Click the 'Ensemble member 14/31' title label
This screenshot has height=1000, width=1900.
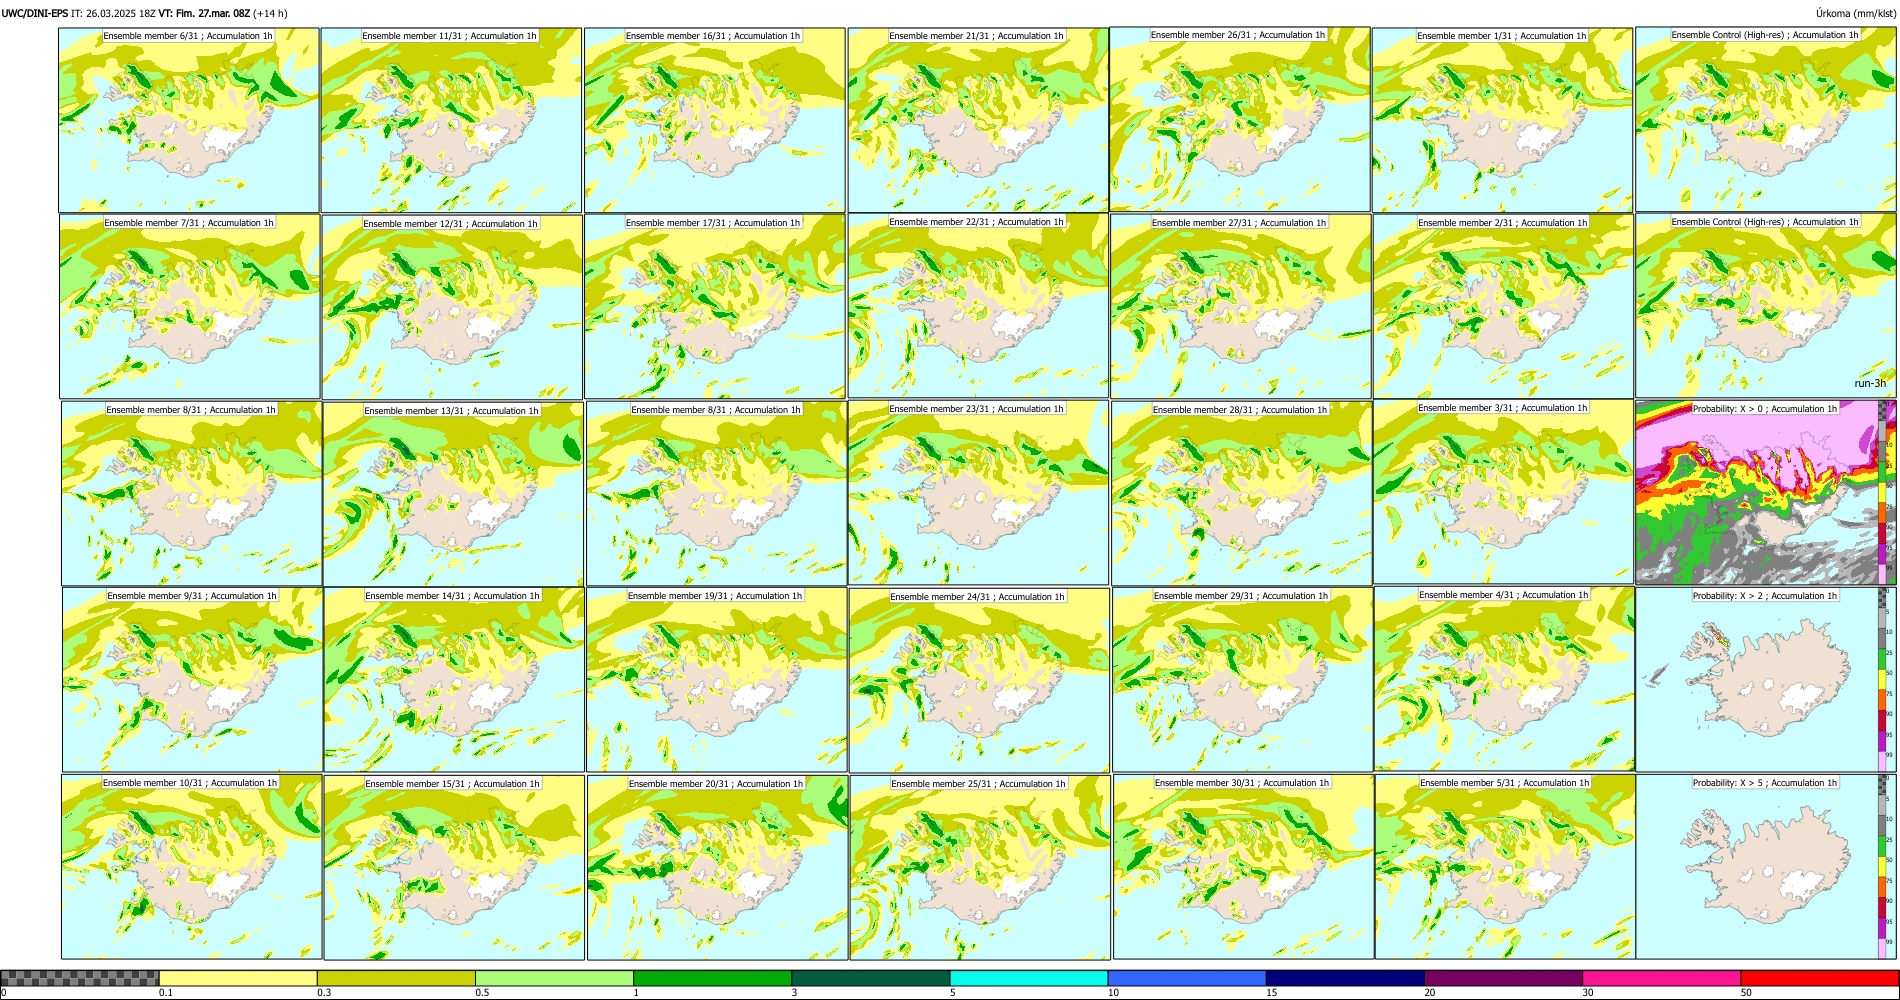click(452, 596)
